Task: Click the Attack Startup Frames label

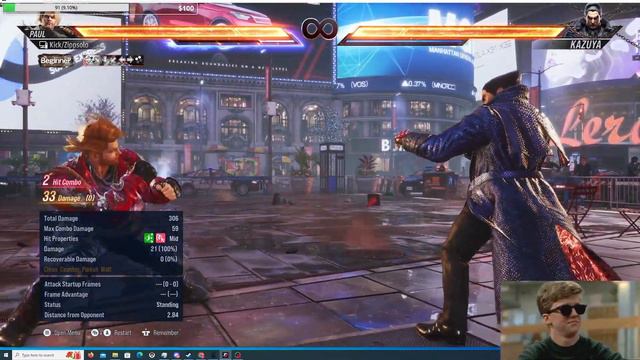Action: pos(72,284)
